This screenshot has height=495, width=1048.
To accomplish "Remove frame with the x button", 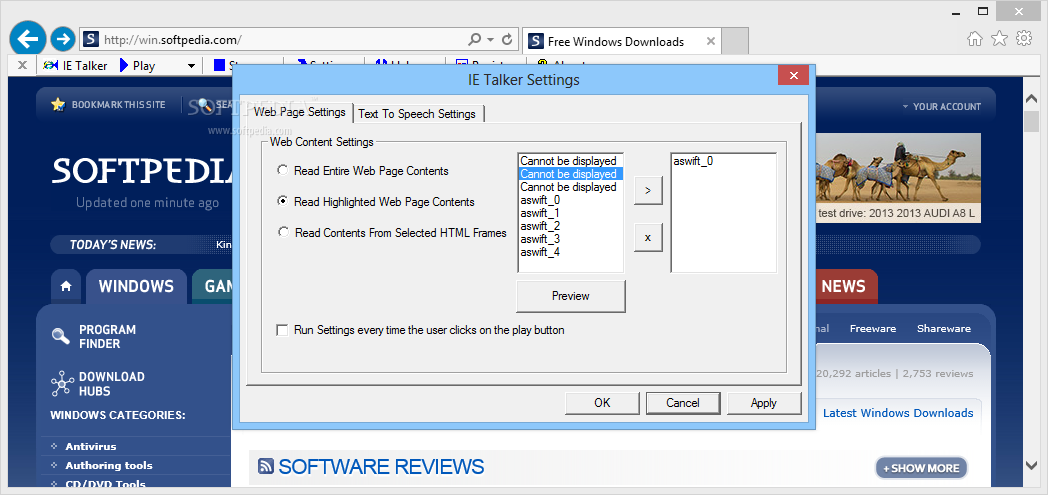I will (648, 237).
